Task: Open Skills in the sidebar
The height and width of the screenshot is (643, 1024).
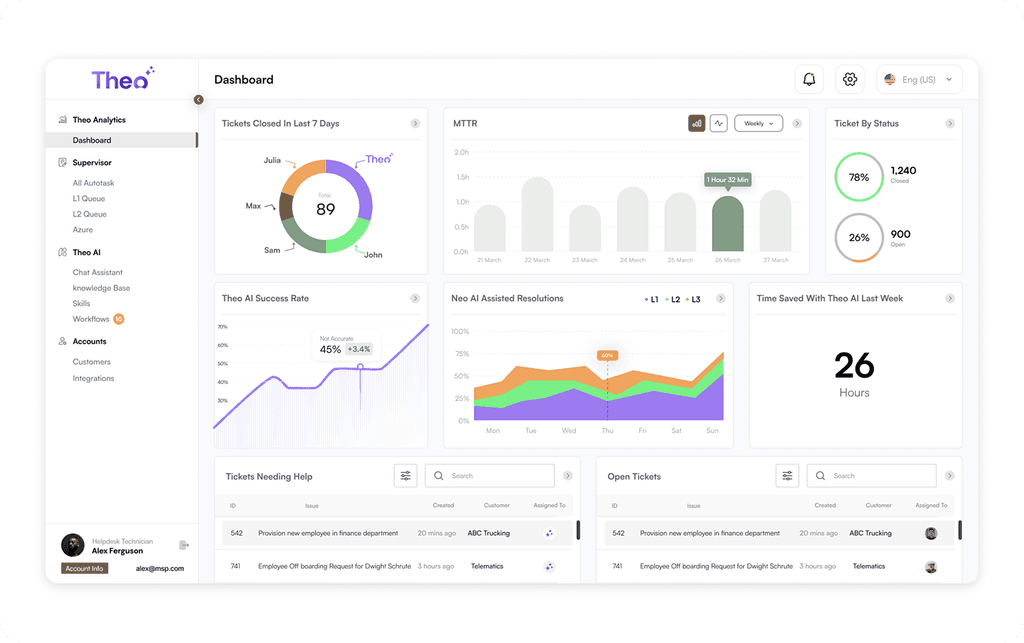Action: [x=82, y=304]
